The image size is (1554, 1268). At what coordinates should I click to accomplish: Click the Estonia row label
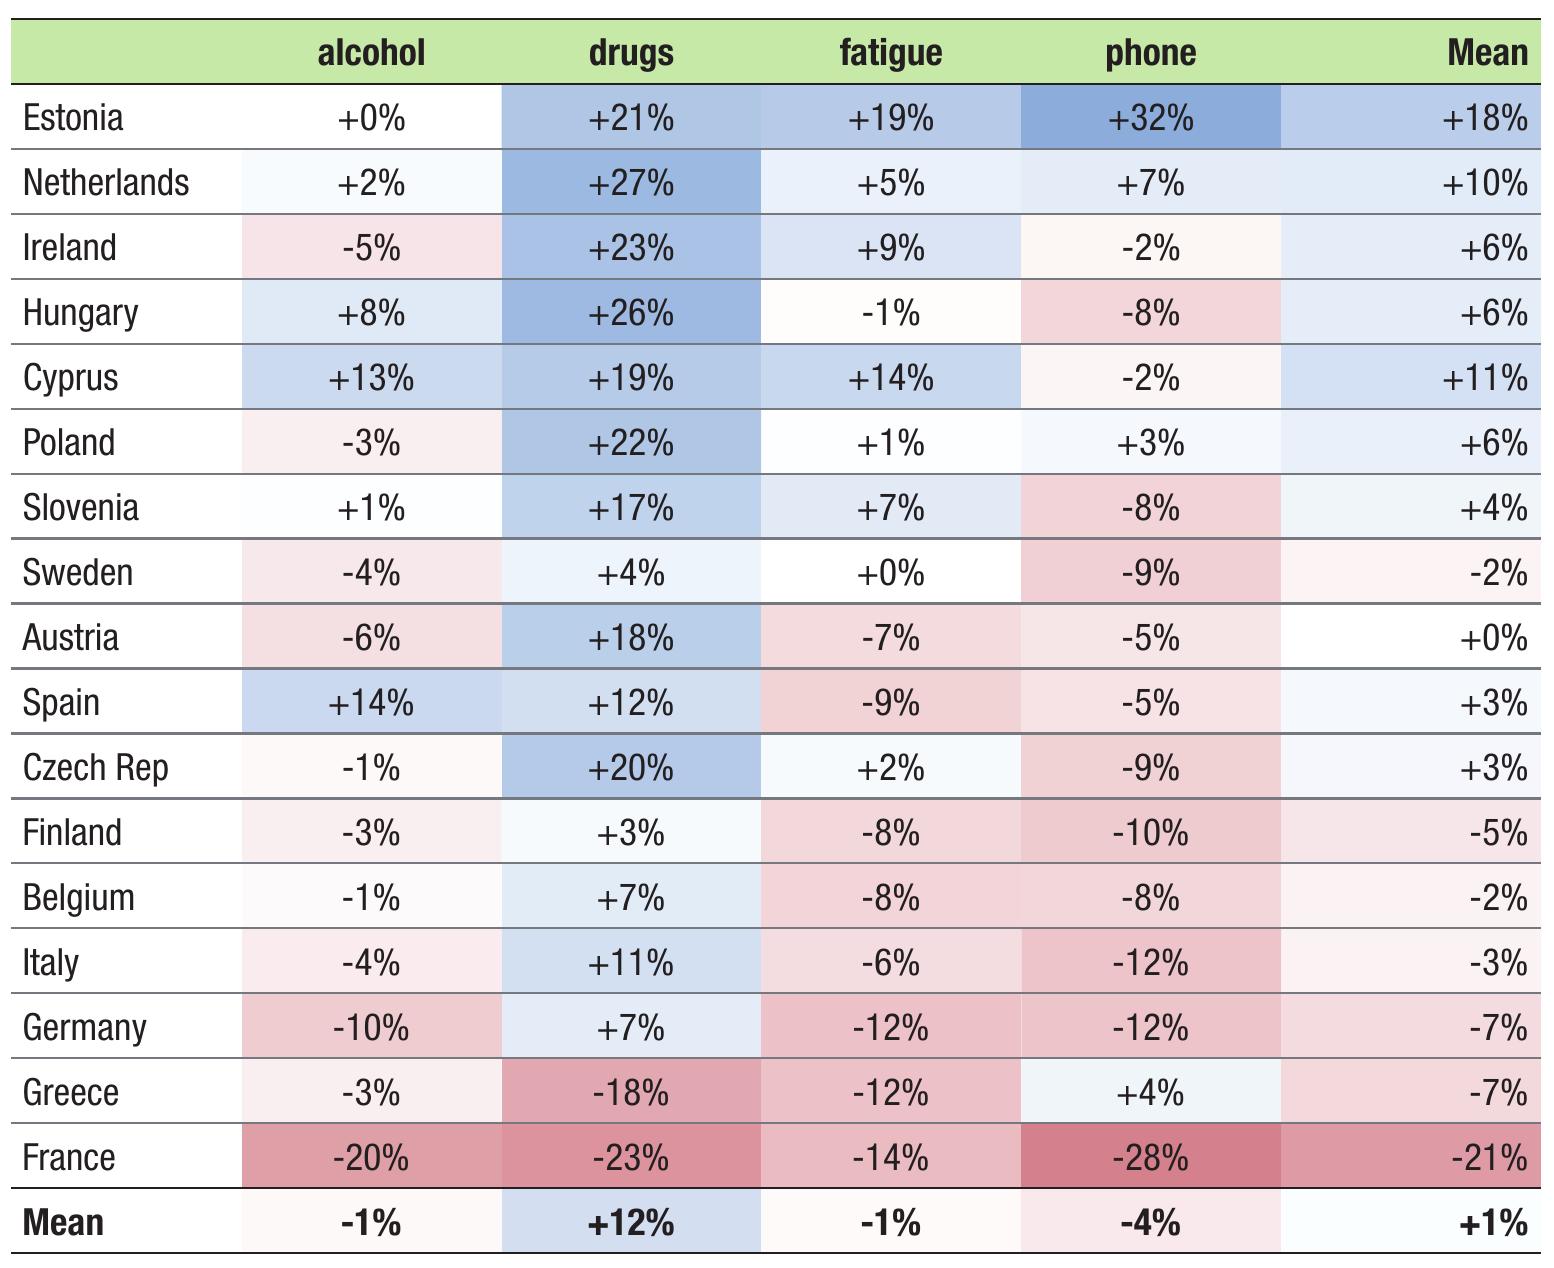73,118
